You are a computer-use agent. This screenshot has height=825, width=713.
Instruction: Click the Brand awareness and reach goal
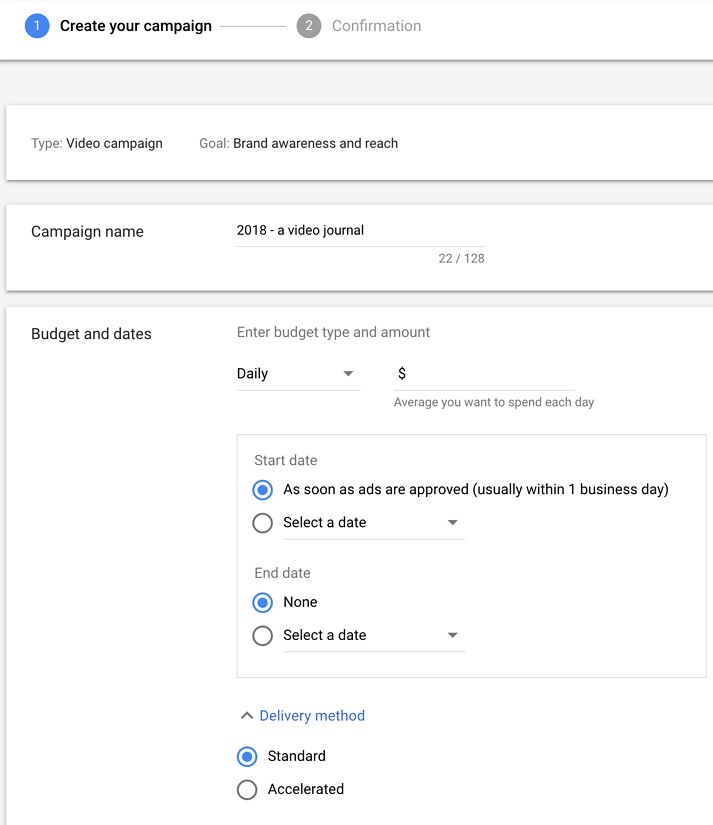click(x=315, y=143)
